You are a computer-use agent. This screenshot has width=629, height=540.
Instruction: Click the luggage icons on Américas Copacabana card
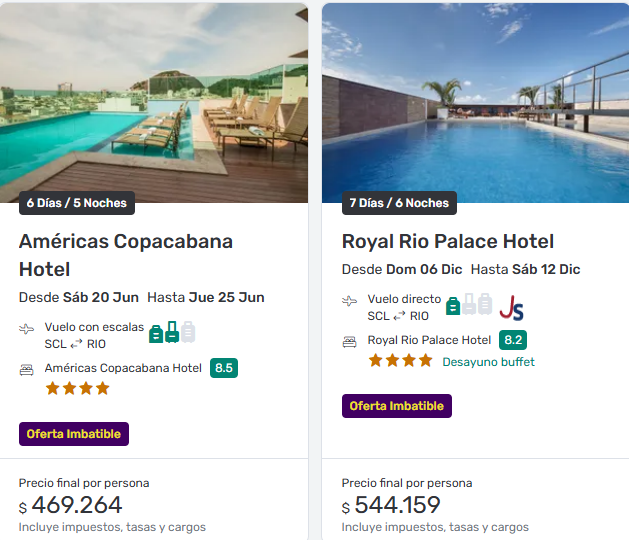click(171, 332)
